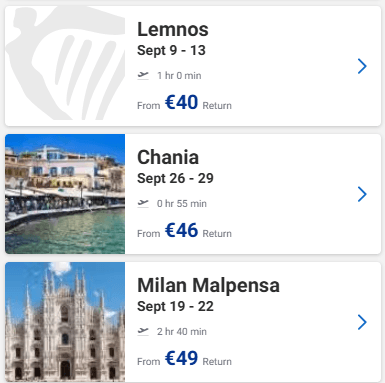
Task: Click the €49 return price
Action: coord(181,358)
